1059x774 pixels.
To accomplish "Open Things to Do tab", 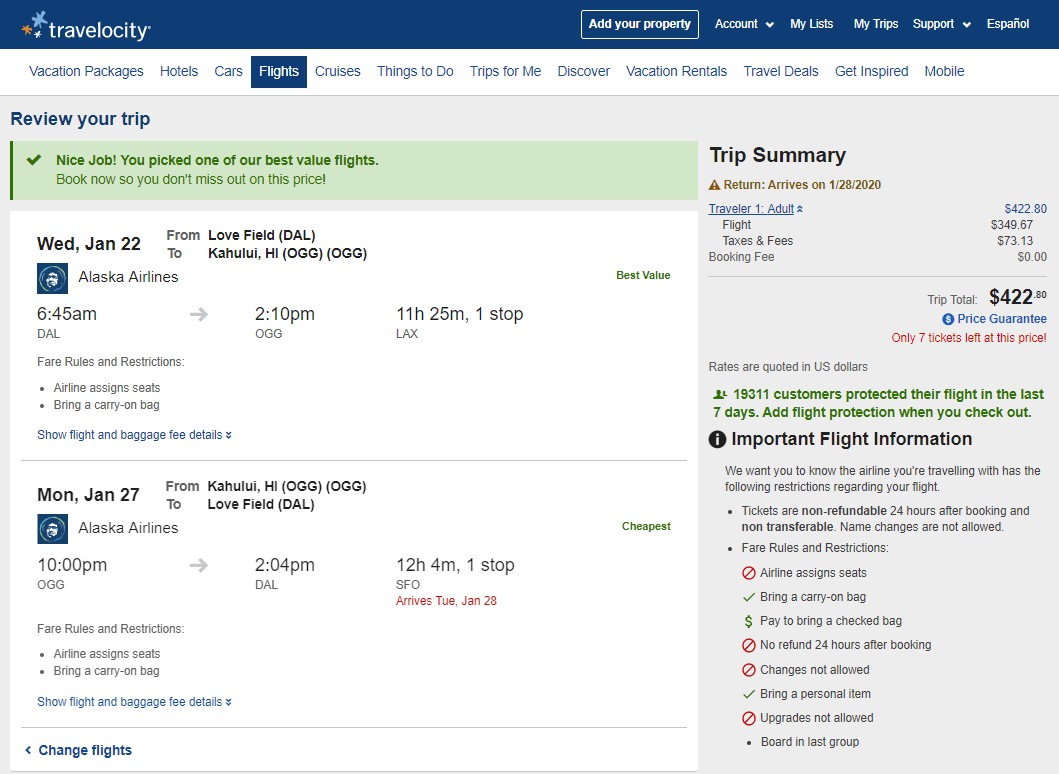I will click(x=415, y=72).
